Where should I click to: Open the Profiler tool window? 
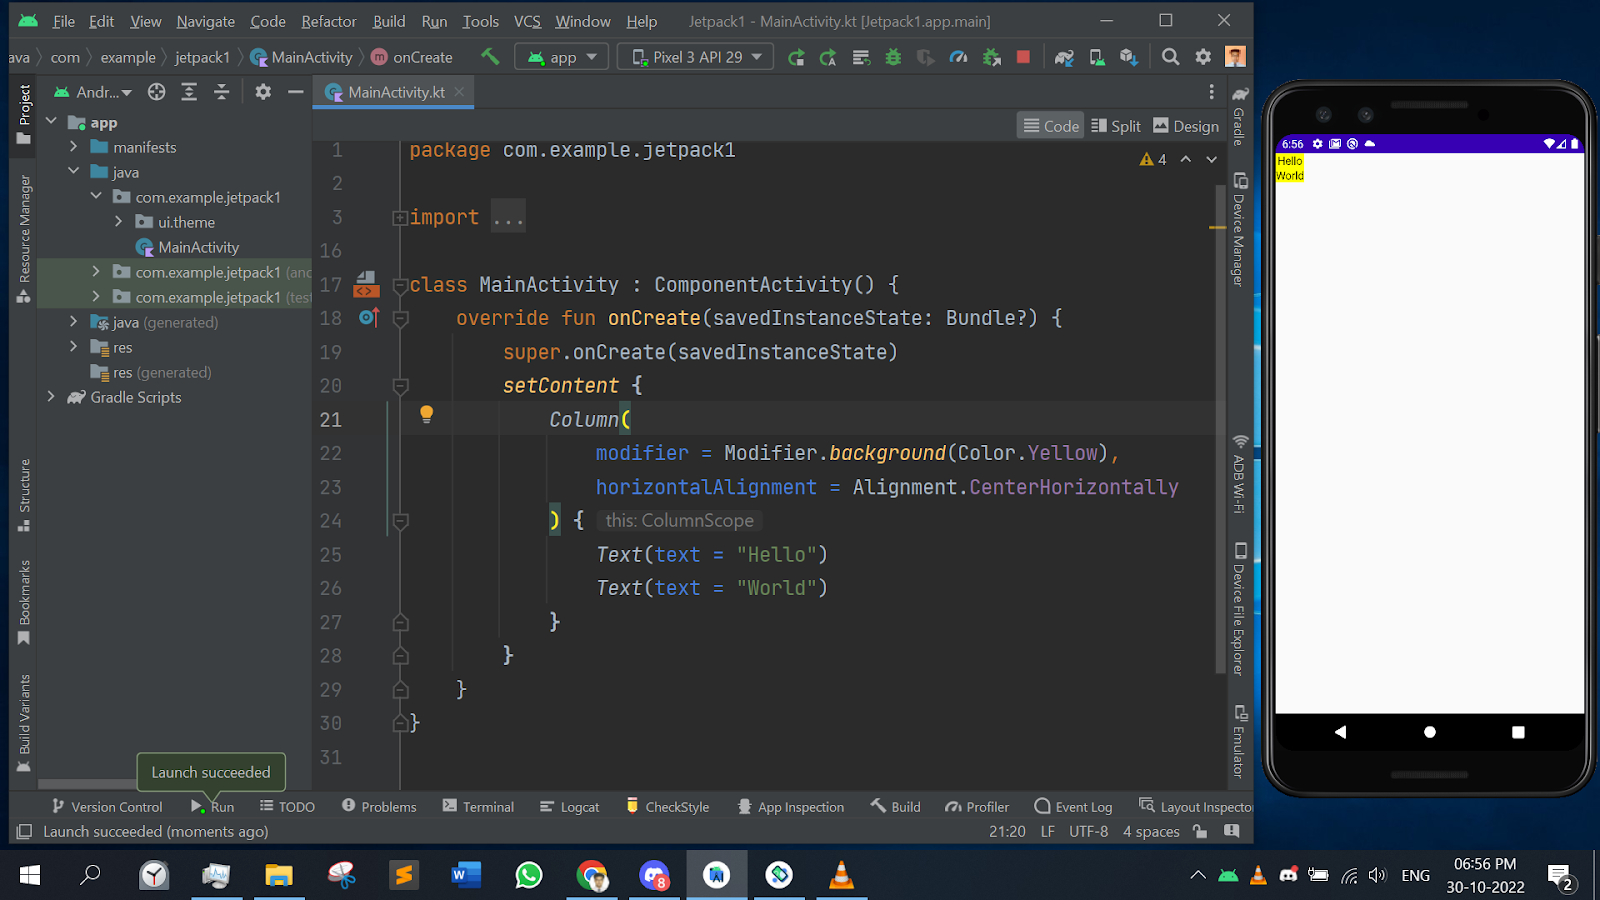pos(977,807)
